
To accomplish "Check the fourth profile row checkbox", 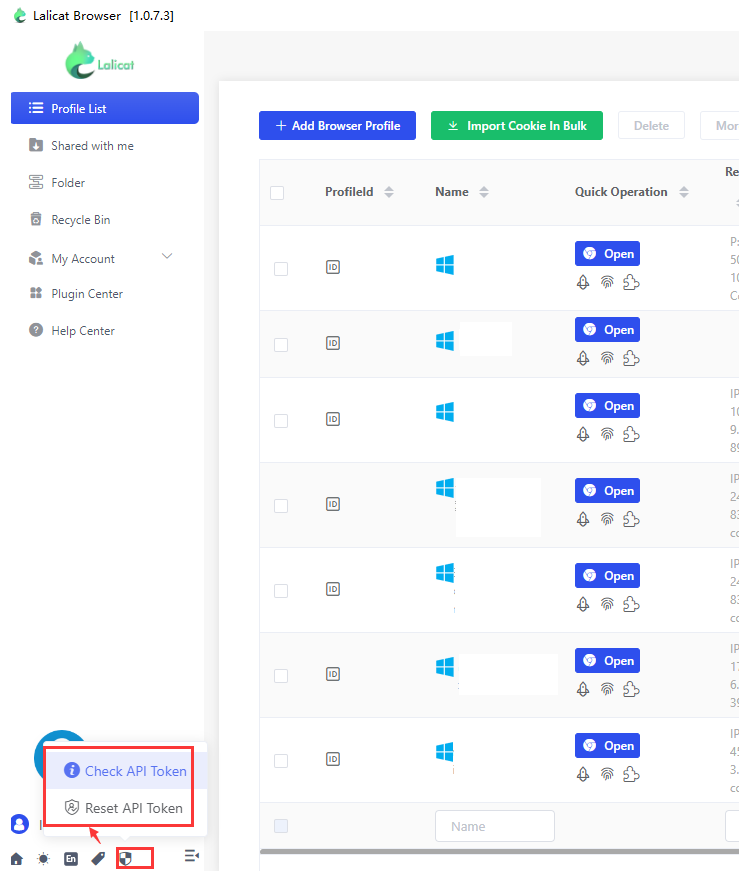I will tap(281, 506).
